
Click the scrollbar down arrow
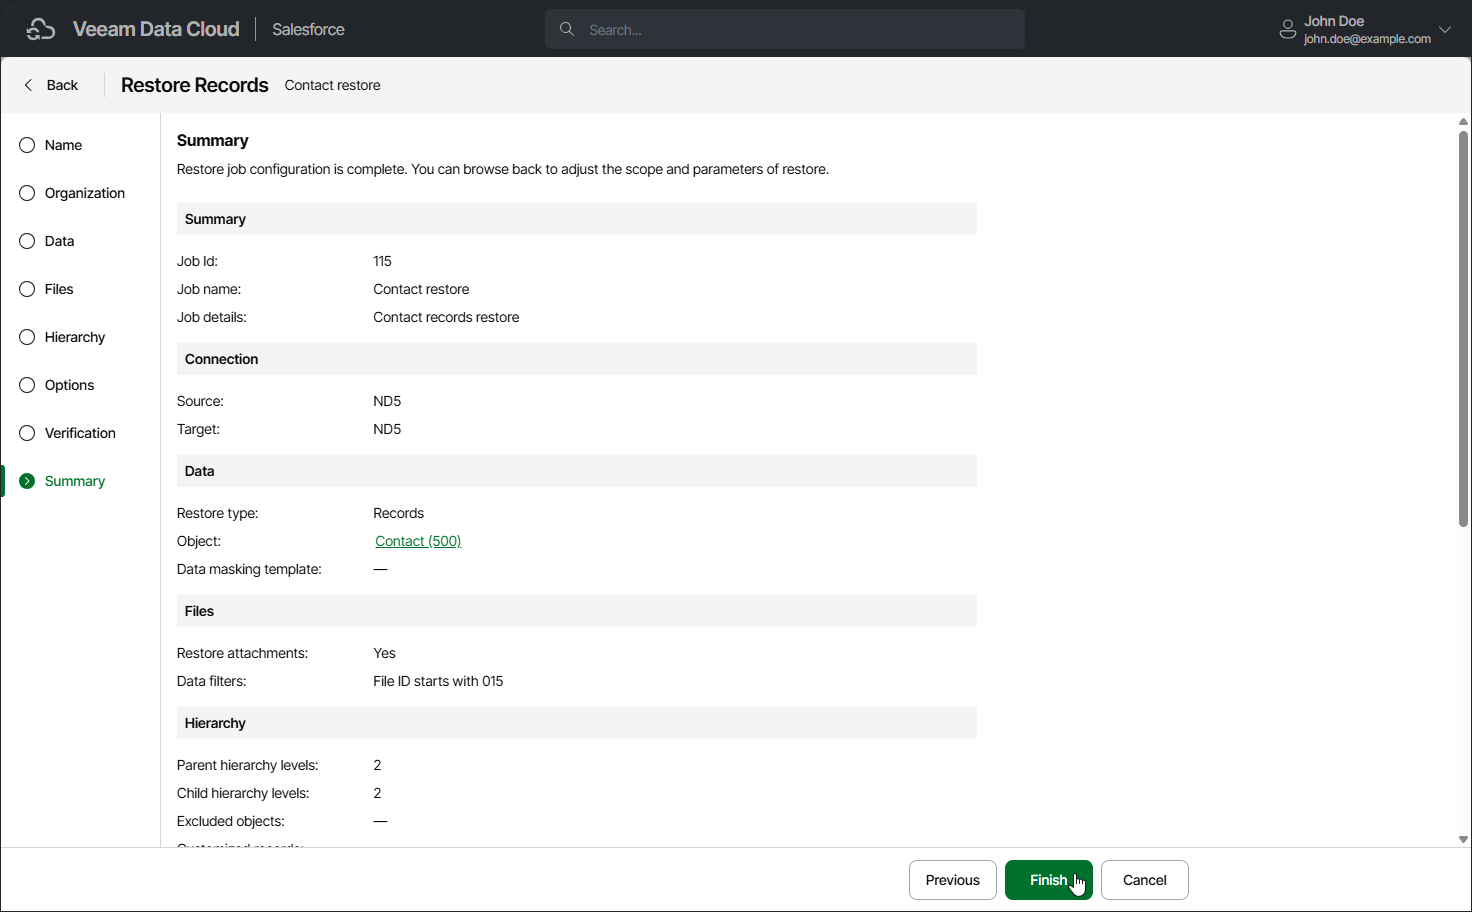[1463, 840]
